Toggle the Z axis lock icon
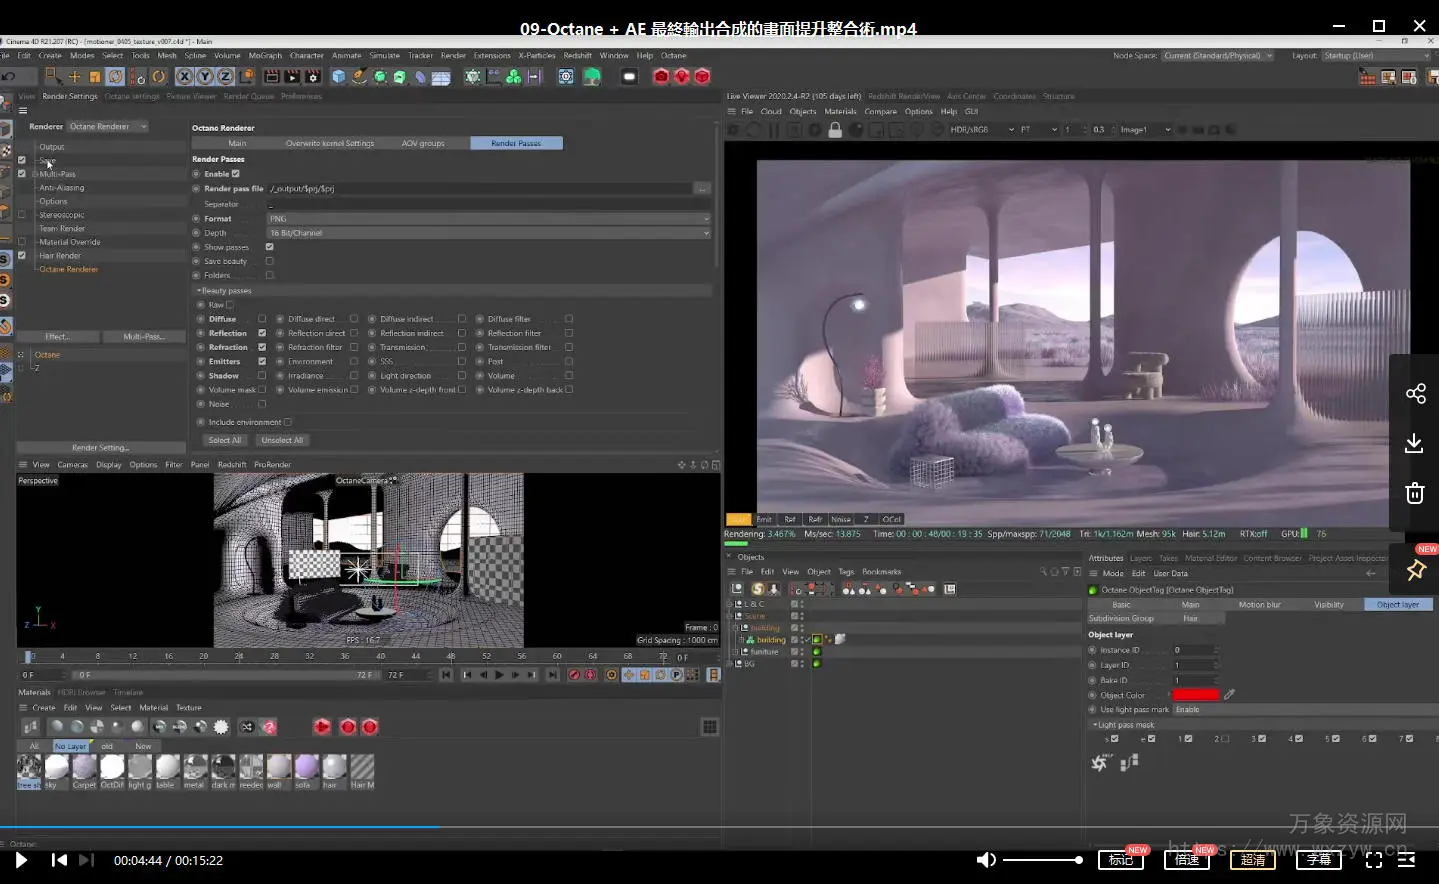The image size is (1439, 884). (226, 77)
